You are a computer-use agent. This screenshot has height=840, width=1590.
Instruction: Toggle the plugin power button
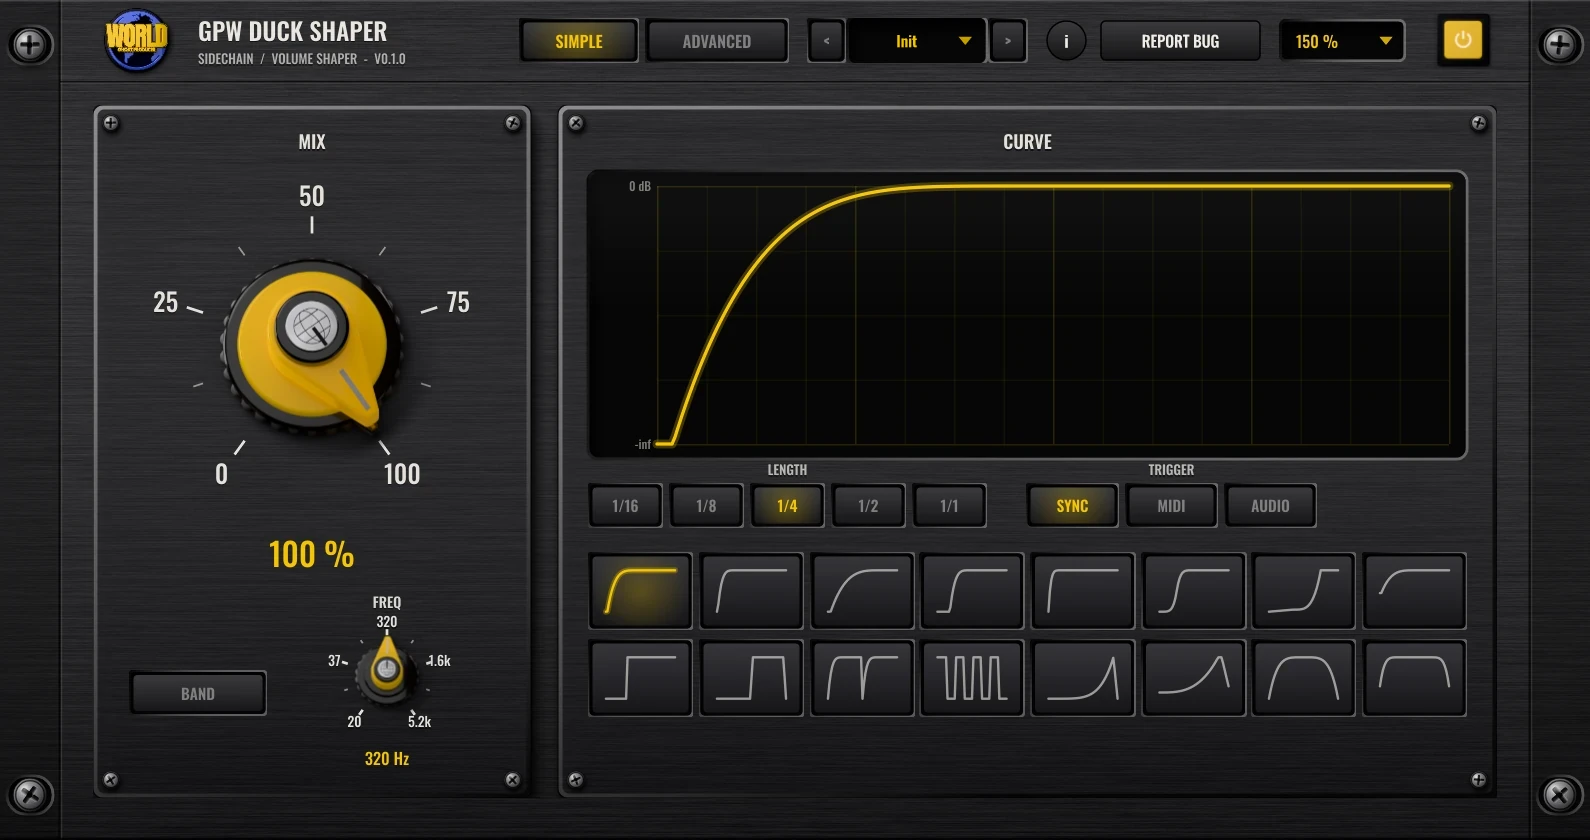click(1463, 41)
